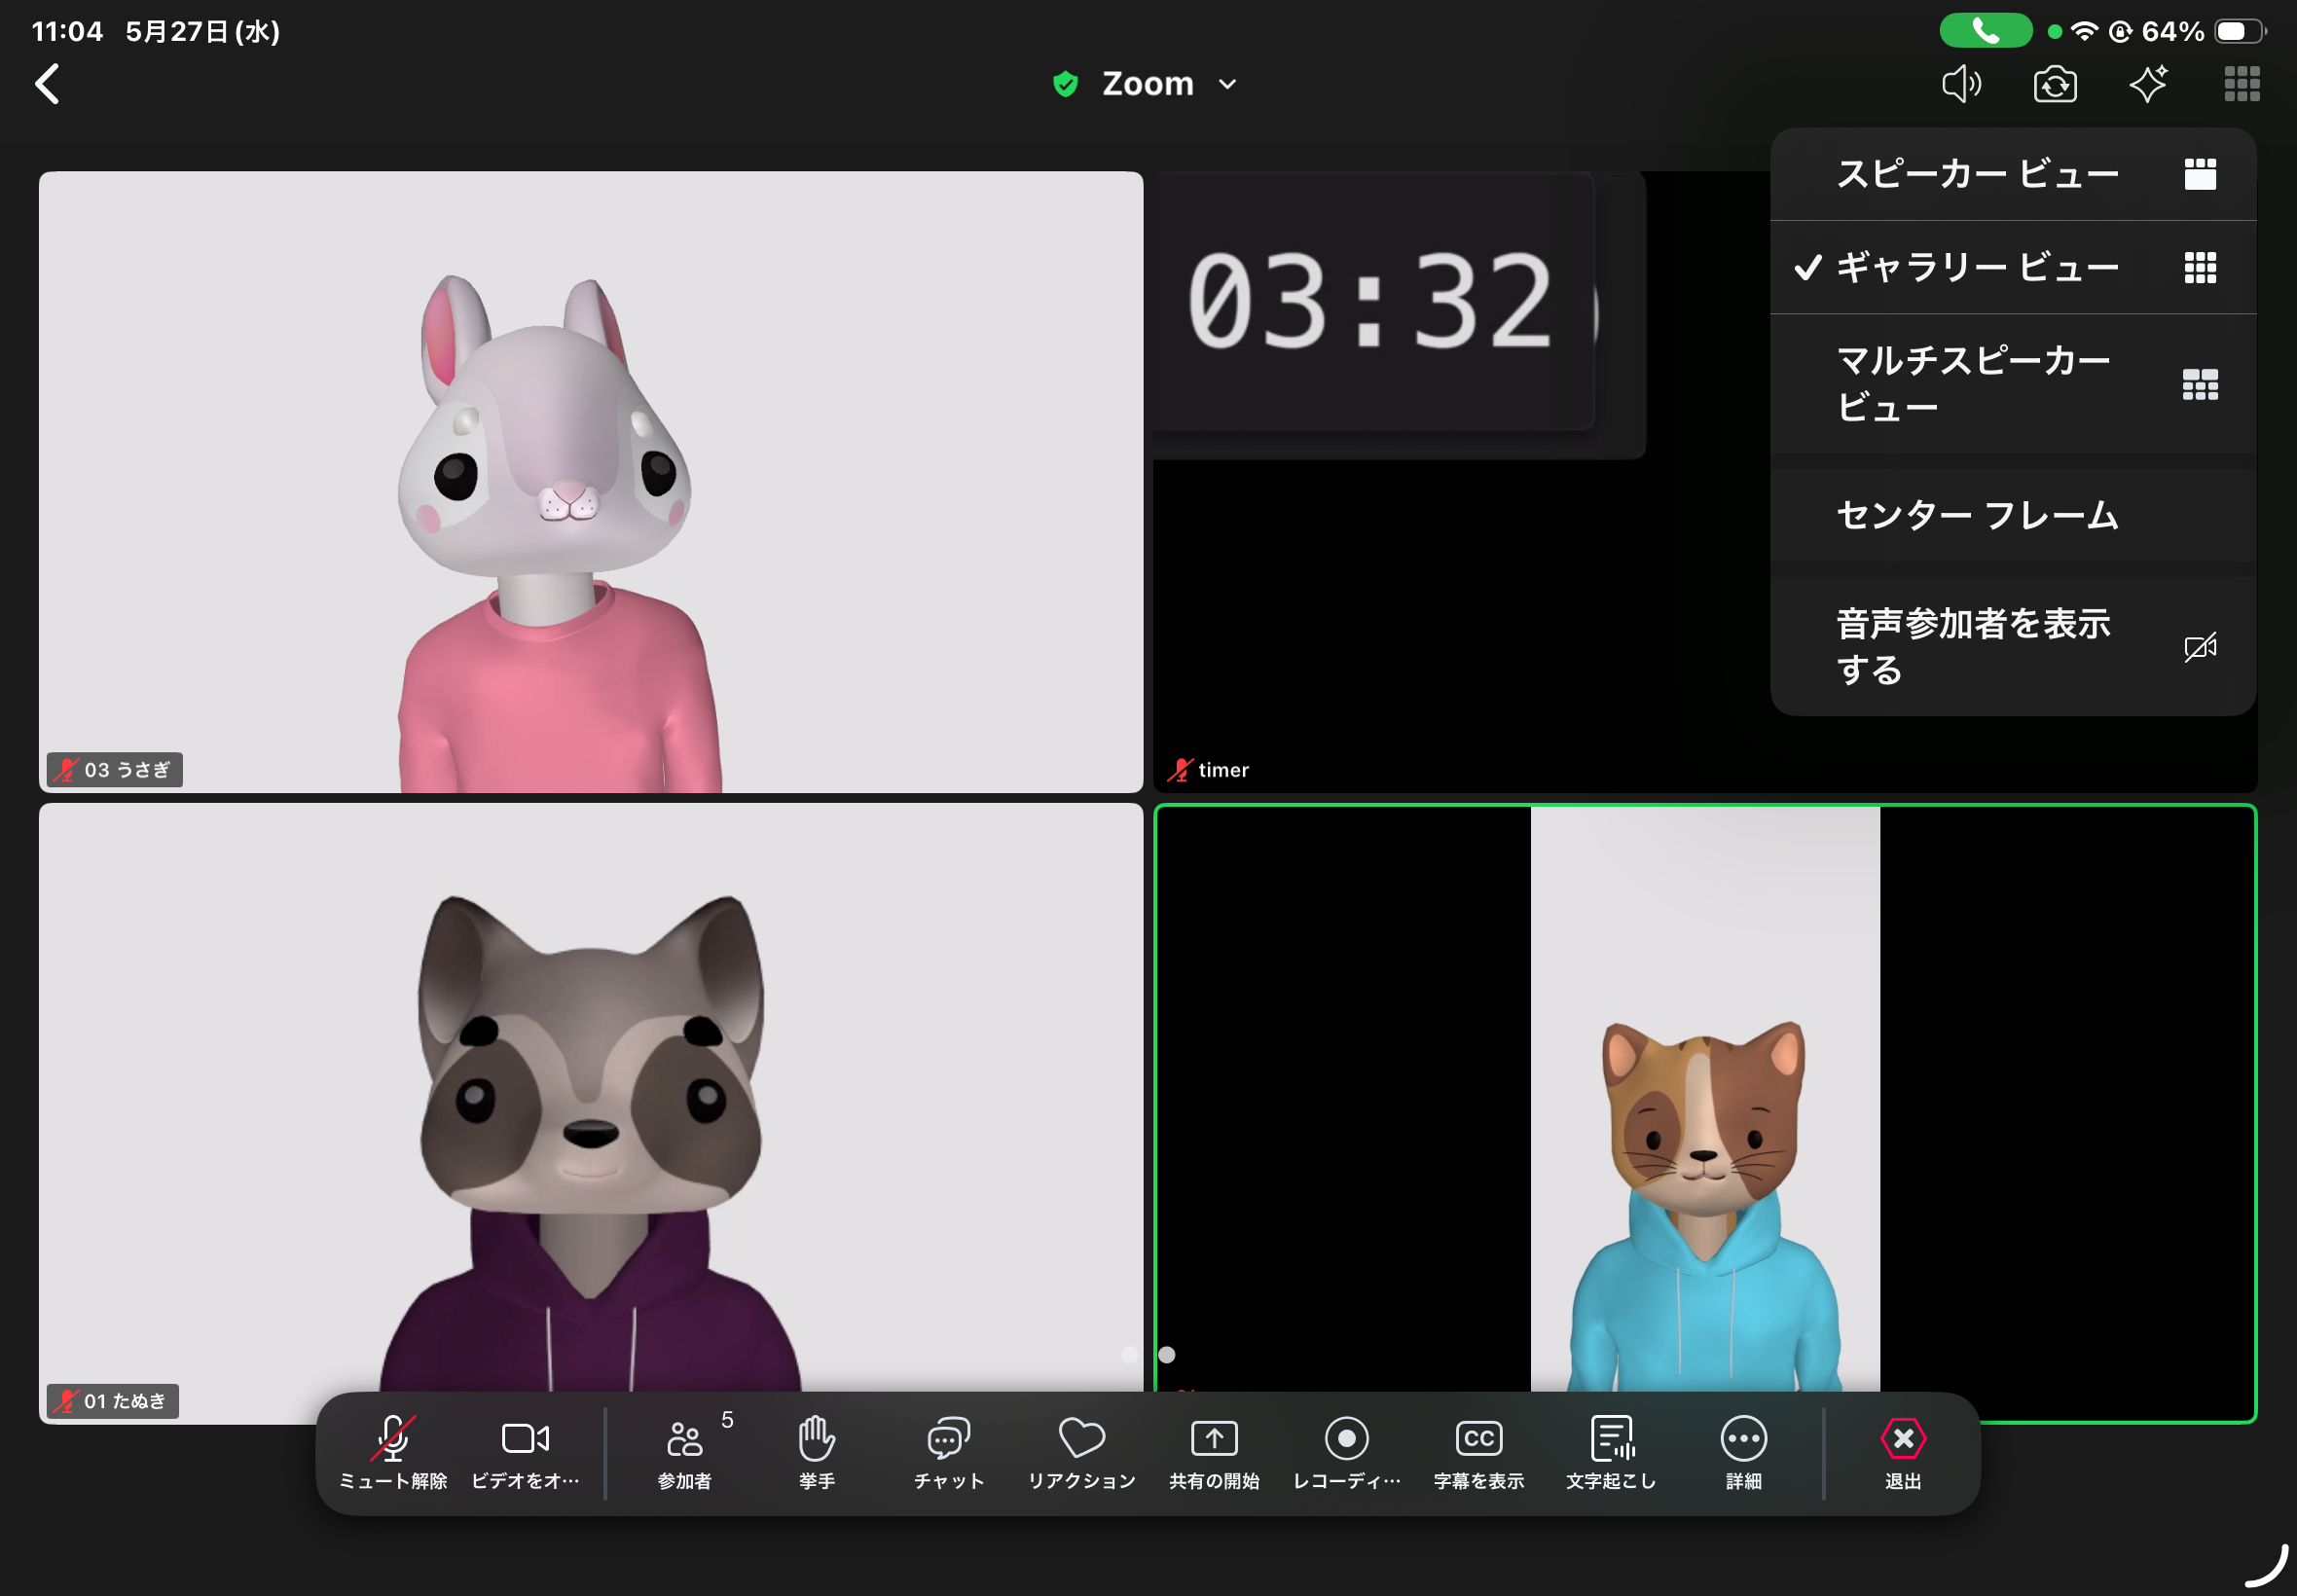Tap the green active call indicator pill
2297x1596 pixels.
tap(1985, 31)
